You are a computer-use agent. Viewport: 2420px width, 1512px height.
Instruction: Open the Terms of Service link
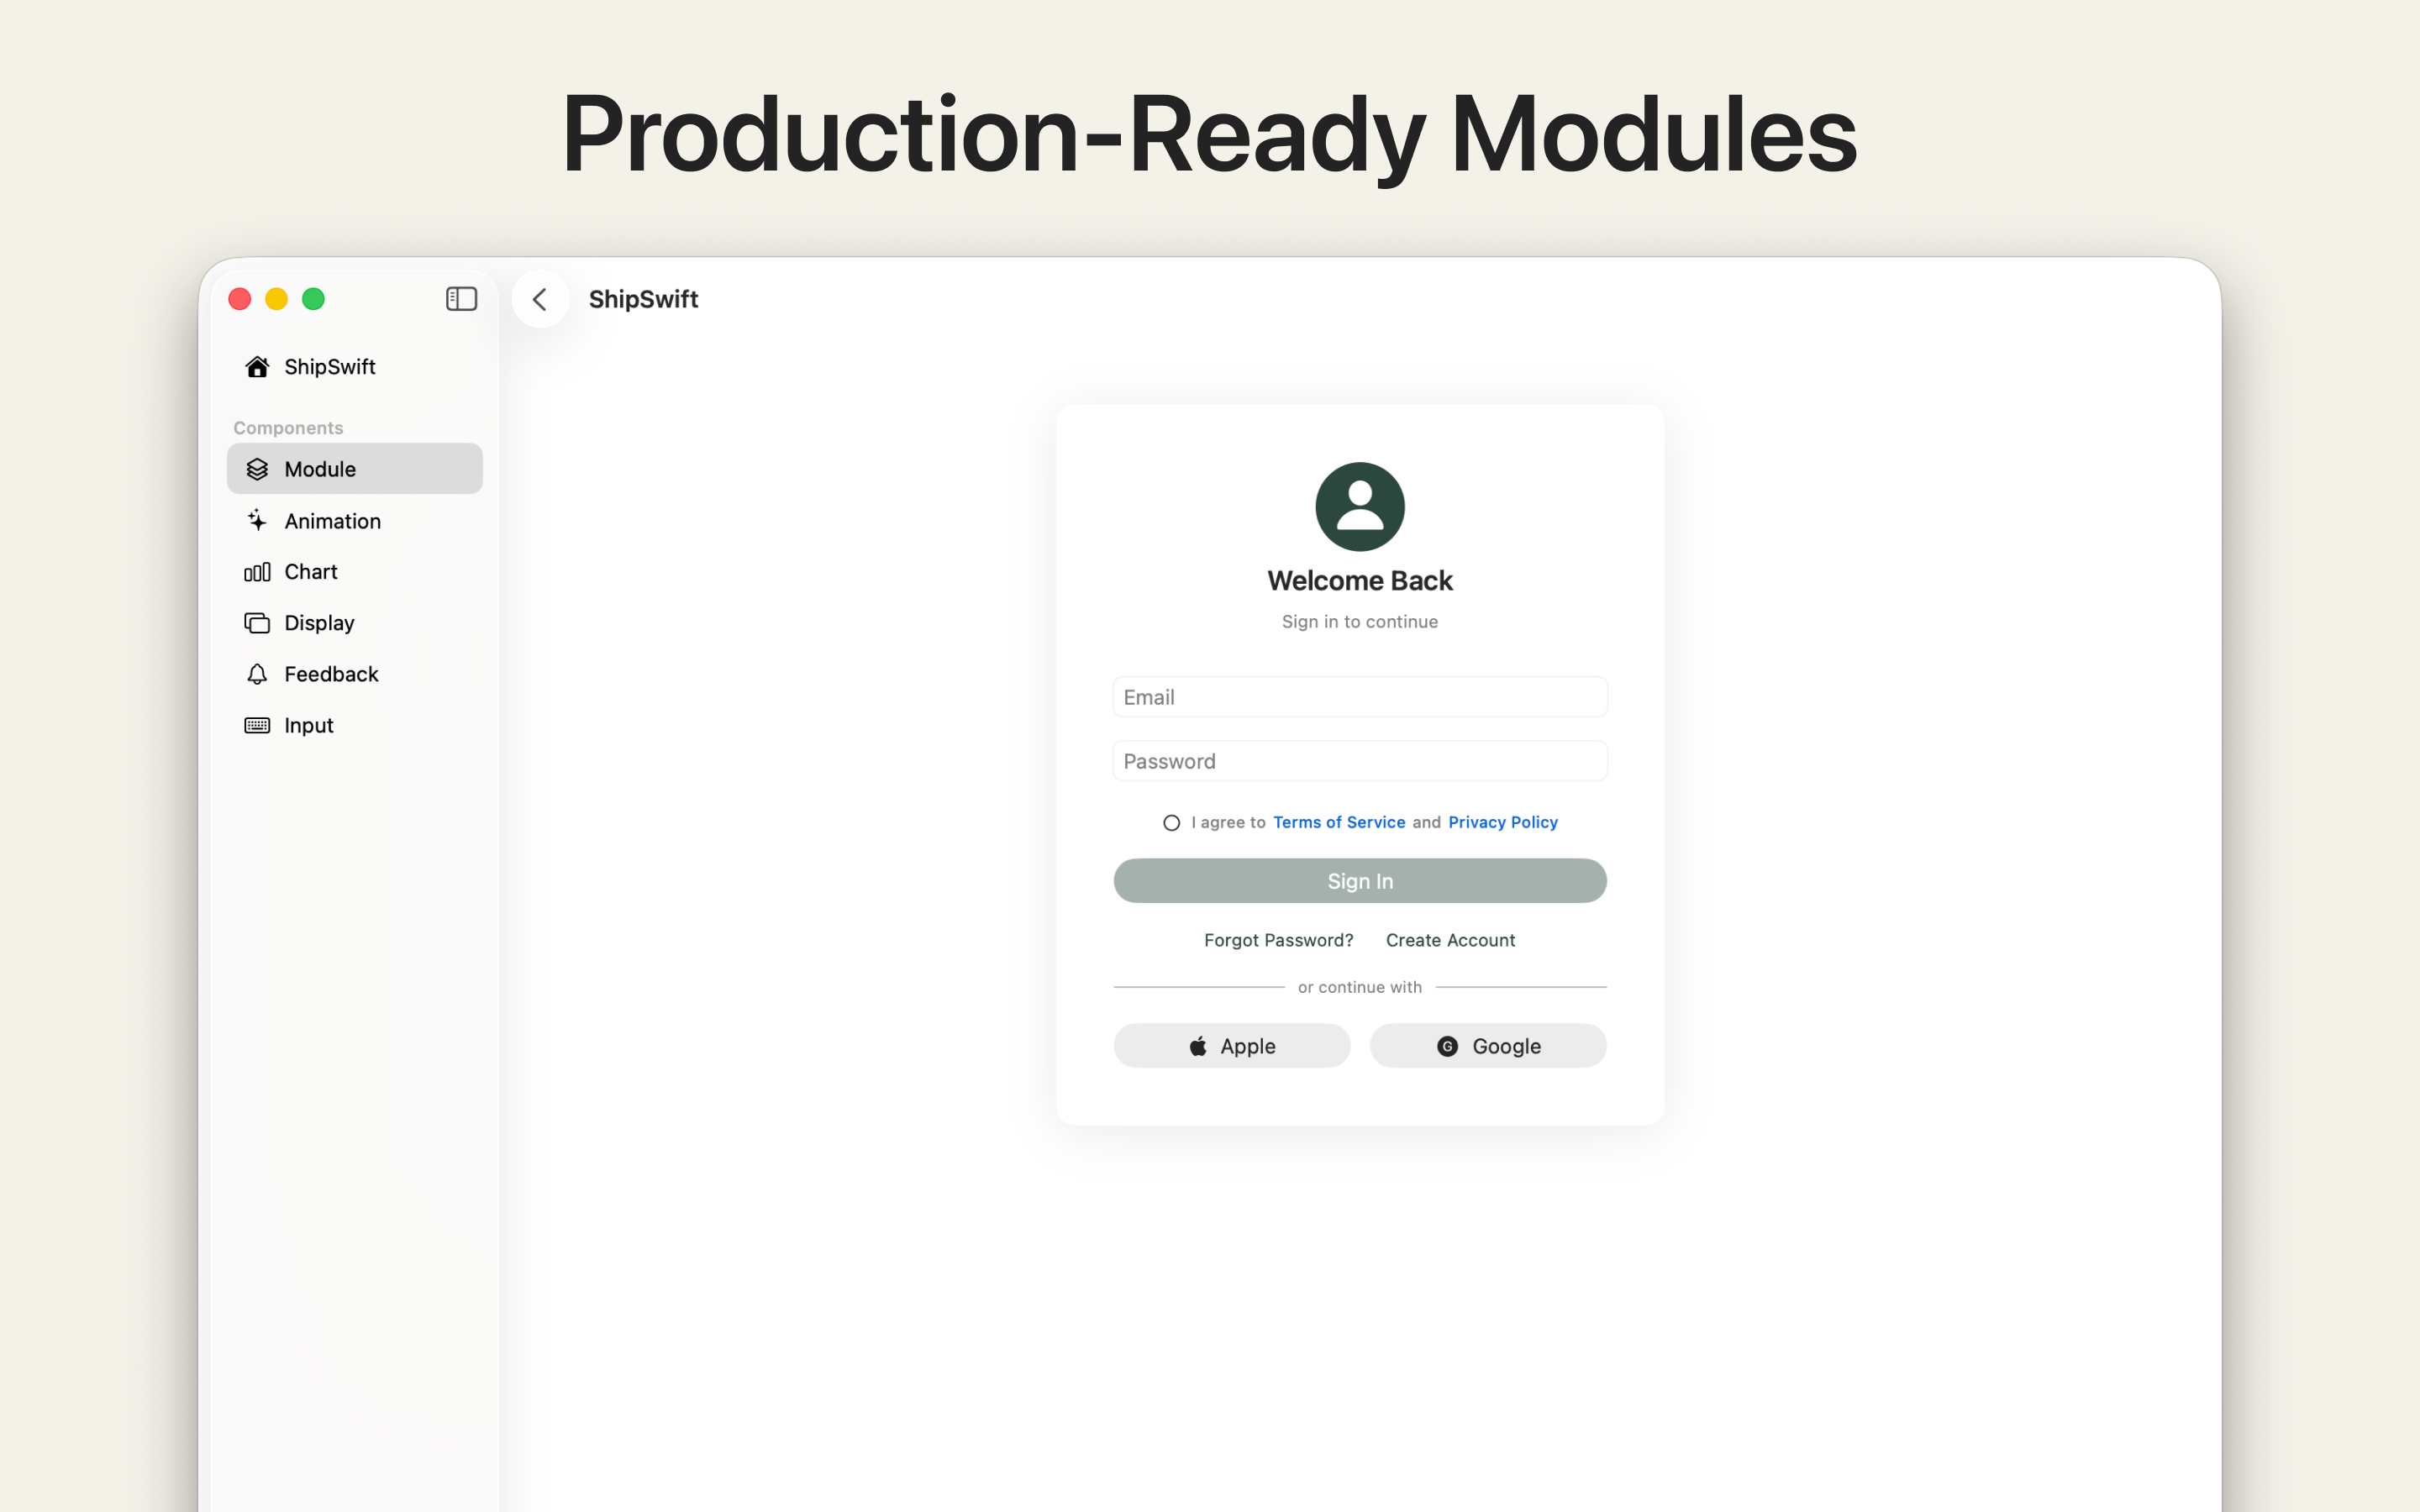click(x=1339, y=822)
